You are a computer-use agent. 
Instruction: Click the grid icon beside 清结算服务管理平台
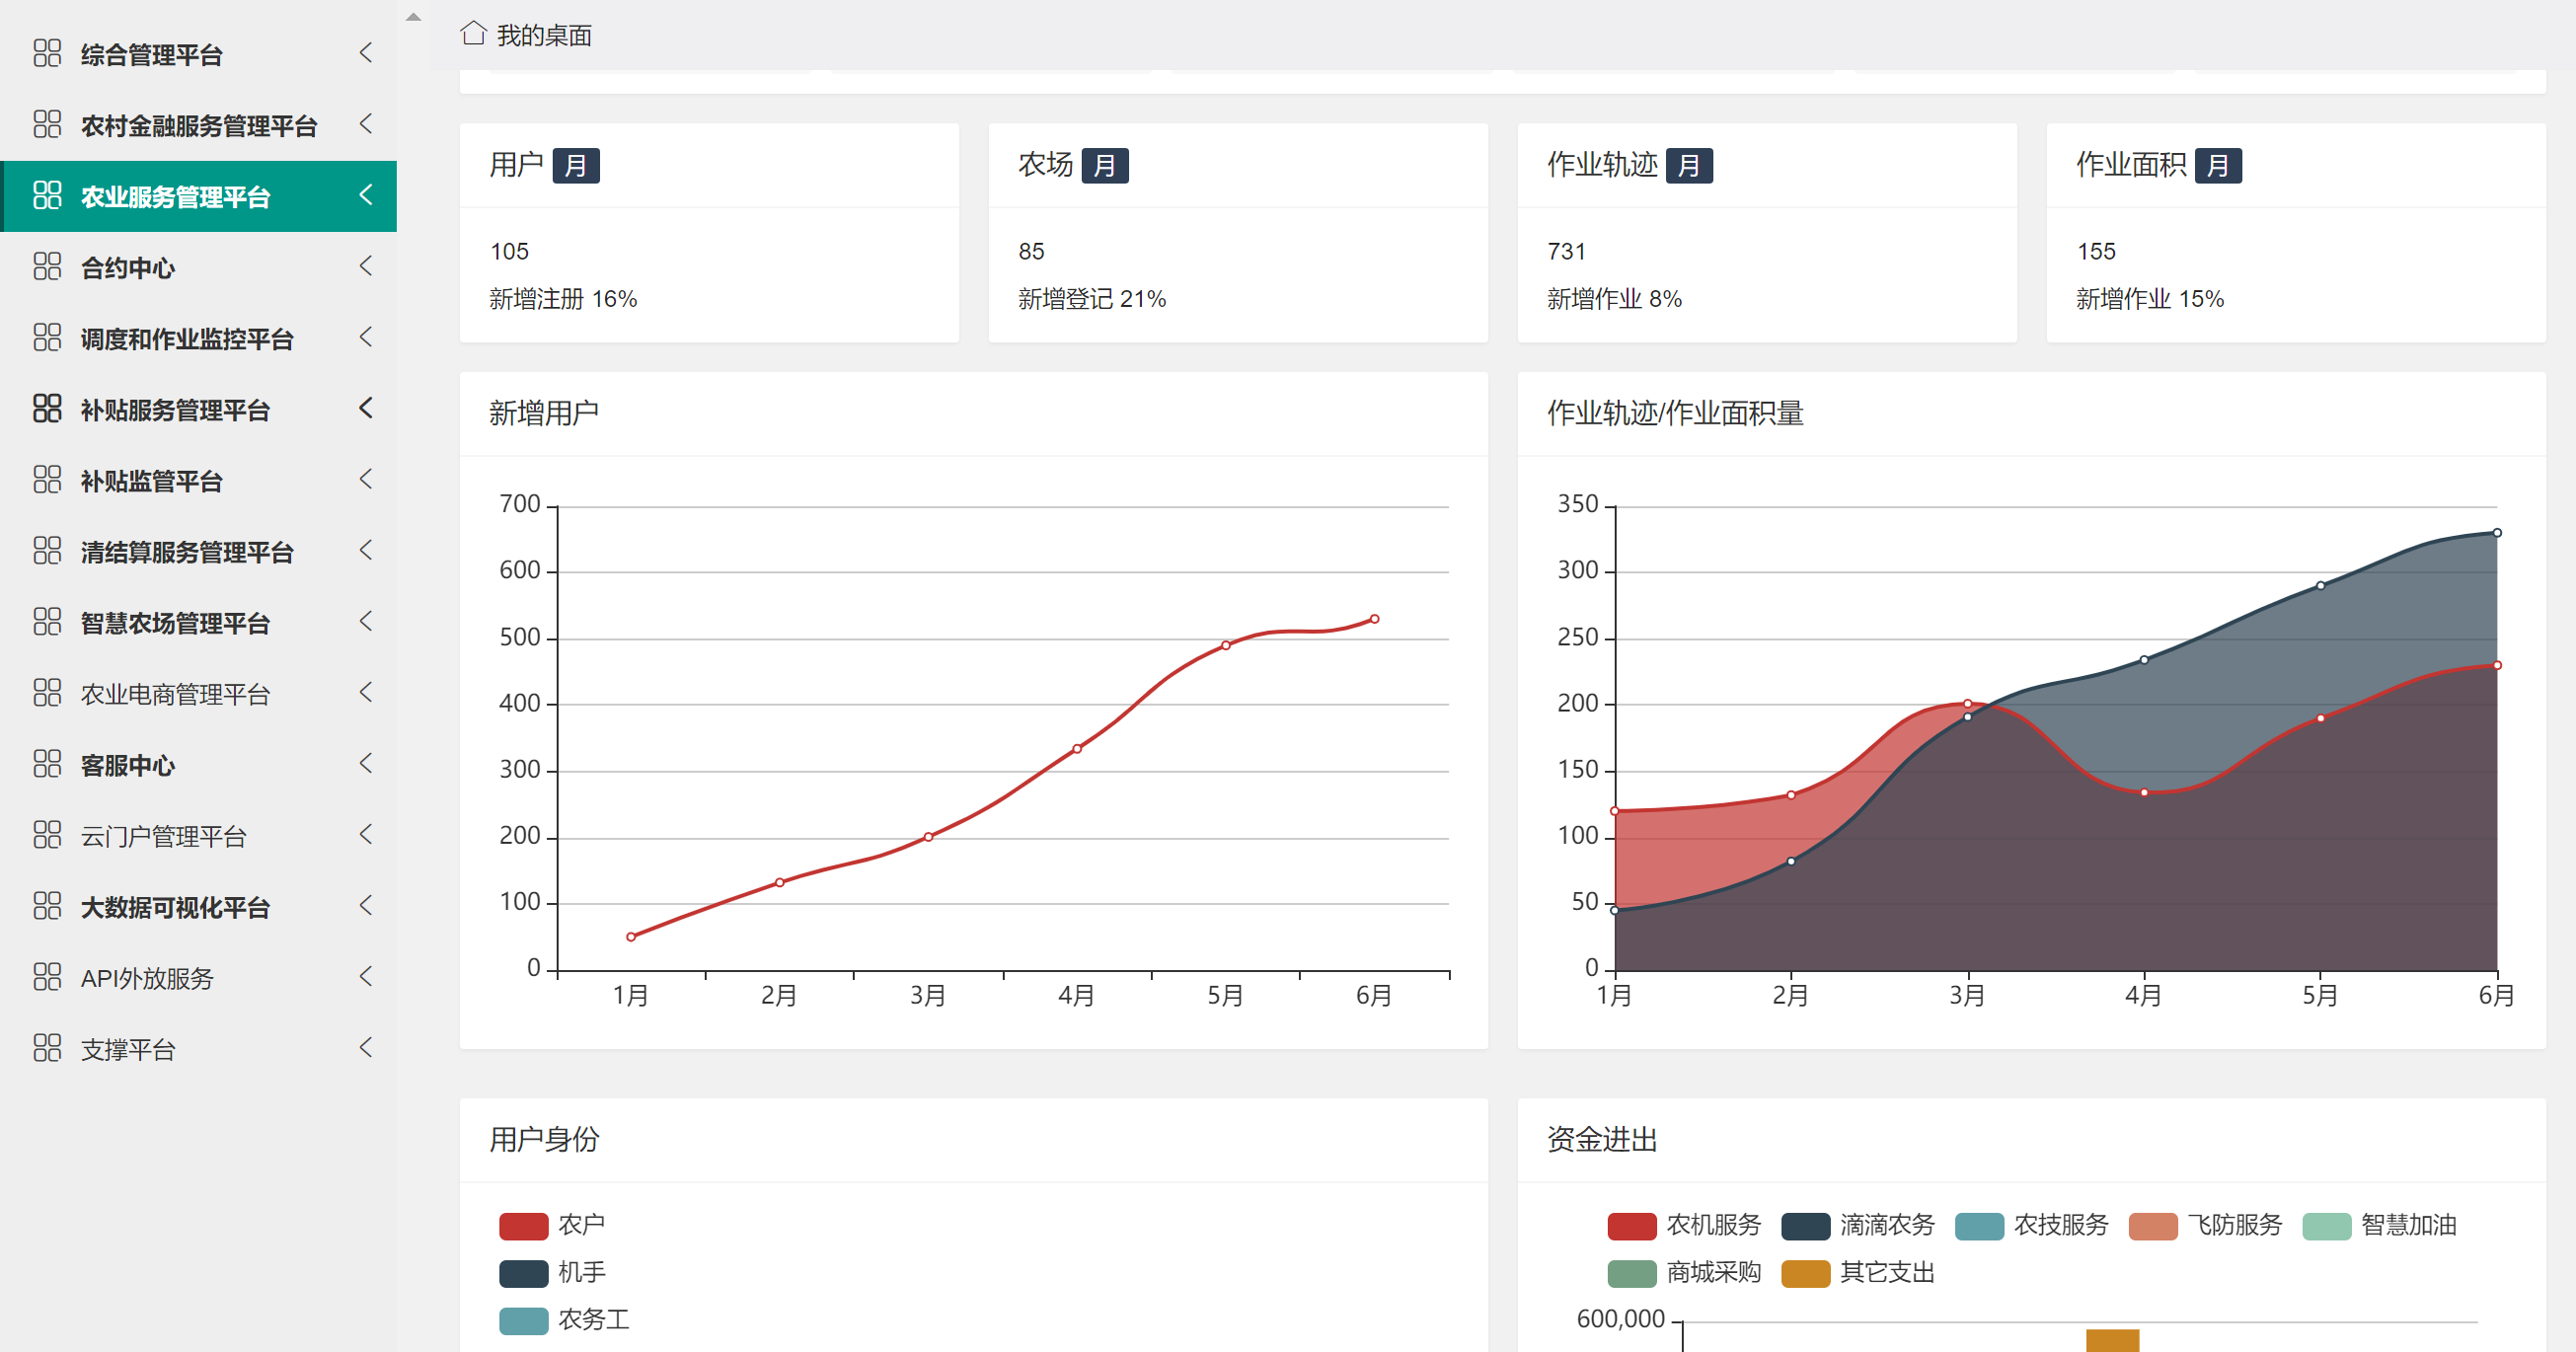point(47,550)
